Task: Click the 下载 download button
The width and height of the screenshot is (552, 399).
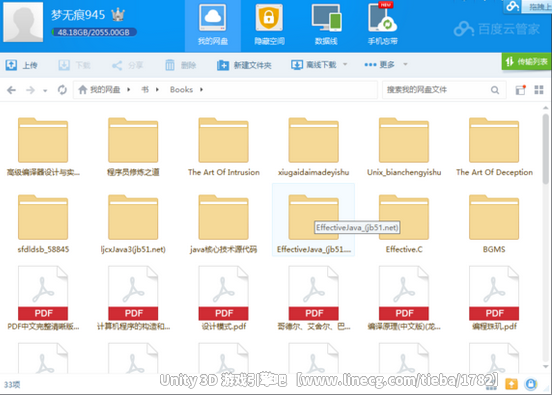Action: tap(74, 65)
